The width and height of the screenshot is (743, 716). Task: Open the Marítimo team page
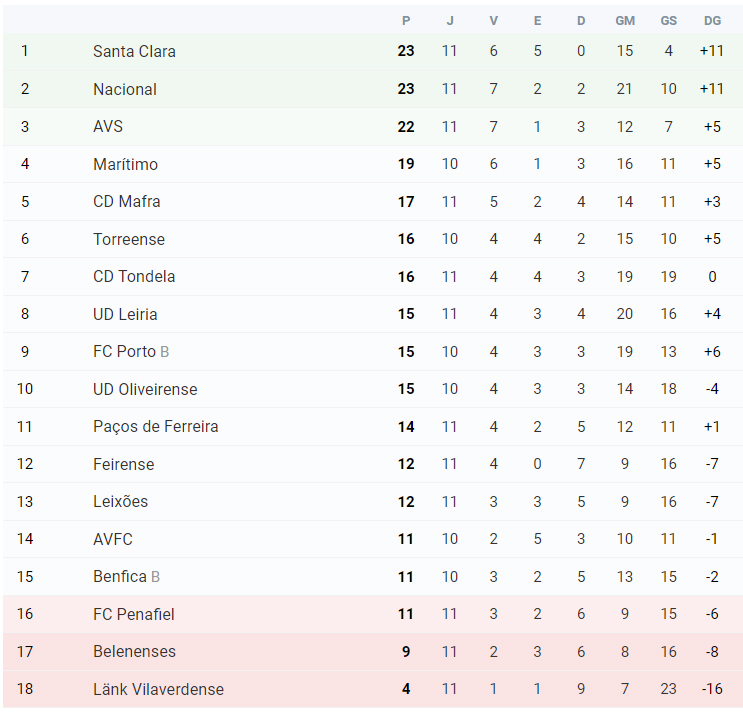pyautogui.click(x=125, y=164)
